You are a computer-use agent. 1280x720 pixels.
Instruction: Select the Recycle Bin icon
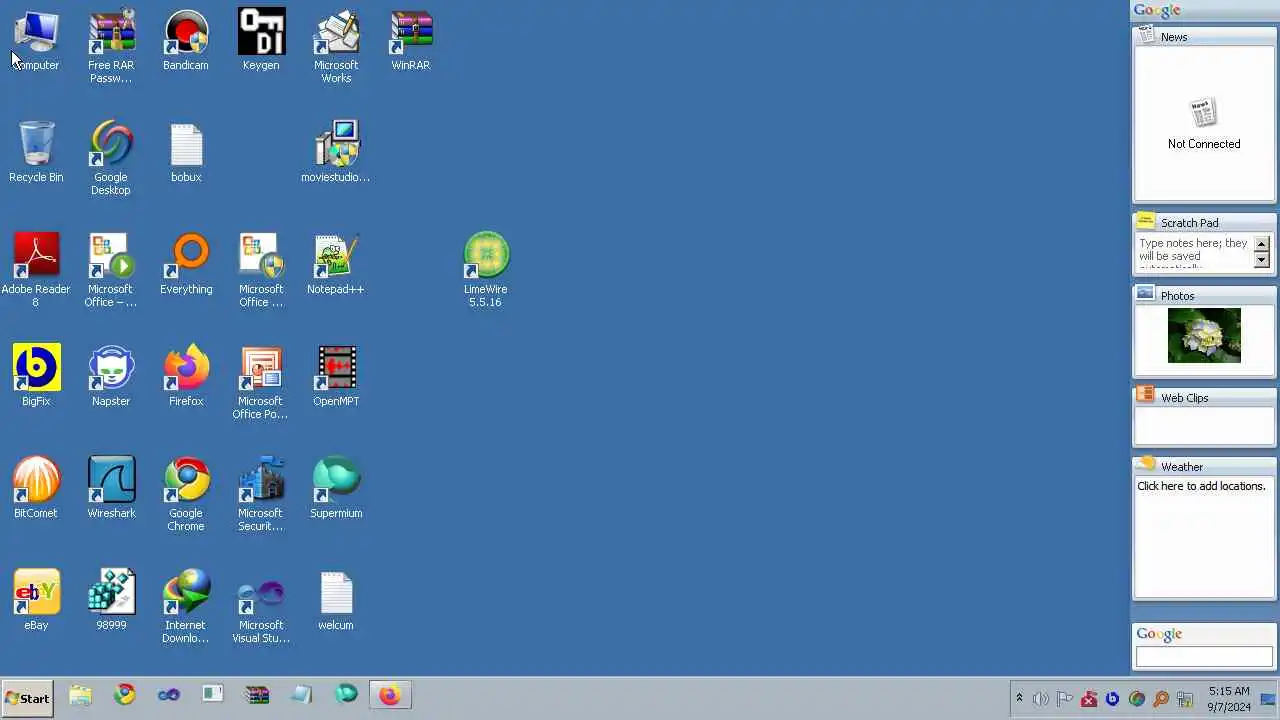click(x=36, y=152)
